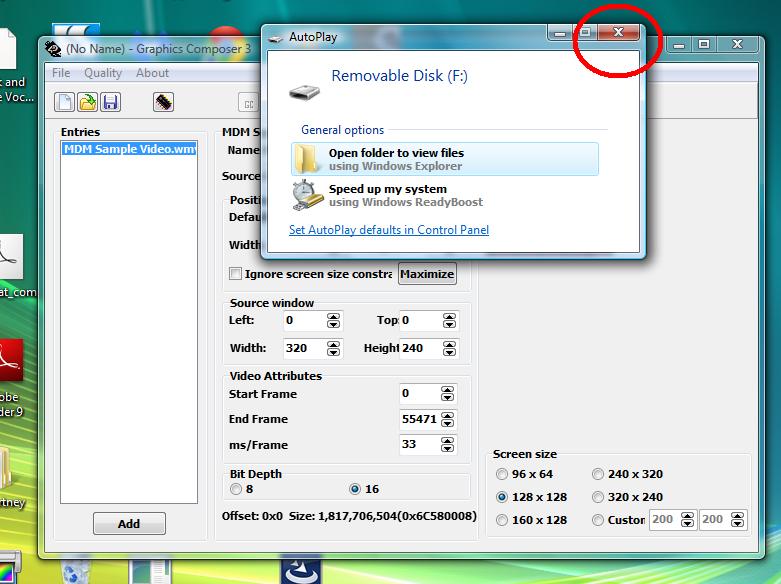Select 320 x 240 screen size

click(x=598, y=497)
